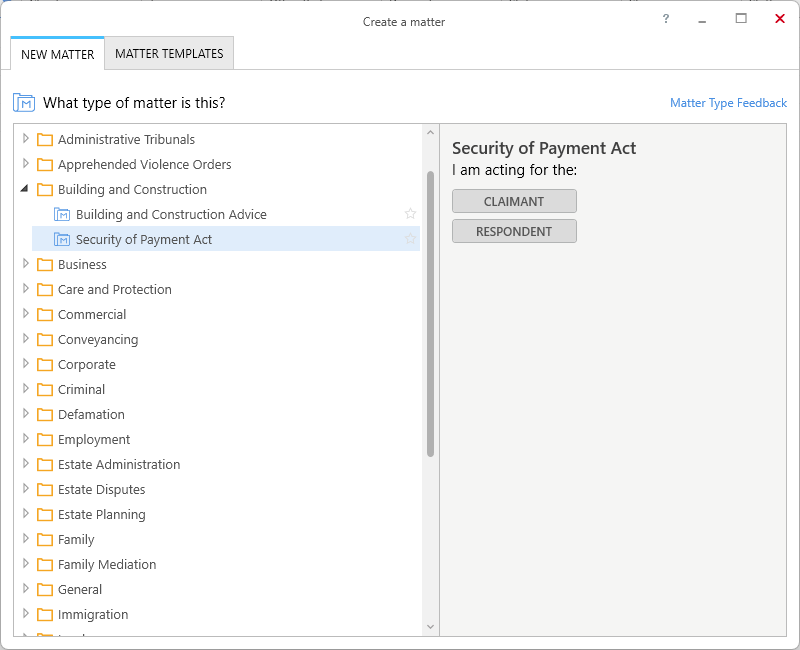This screenshot has height=650, width=800.
Task: Expand the General category arrow
Action: (26, 588)
